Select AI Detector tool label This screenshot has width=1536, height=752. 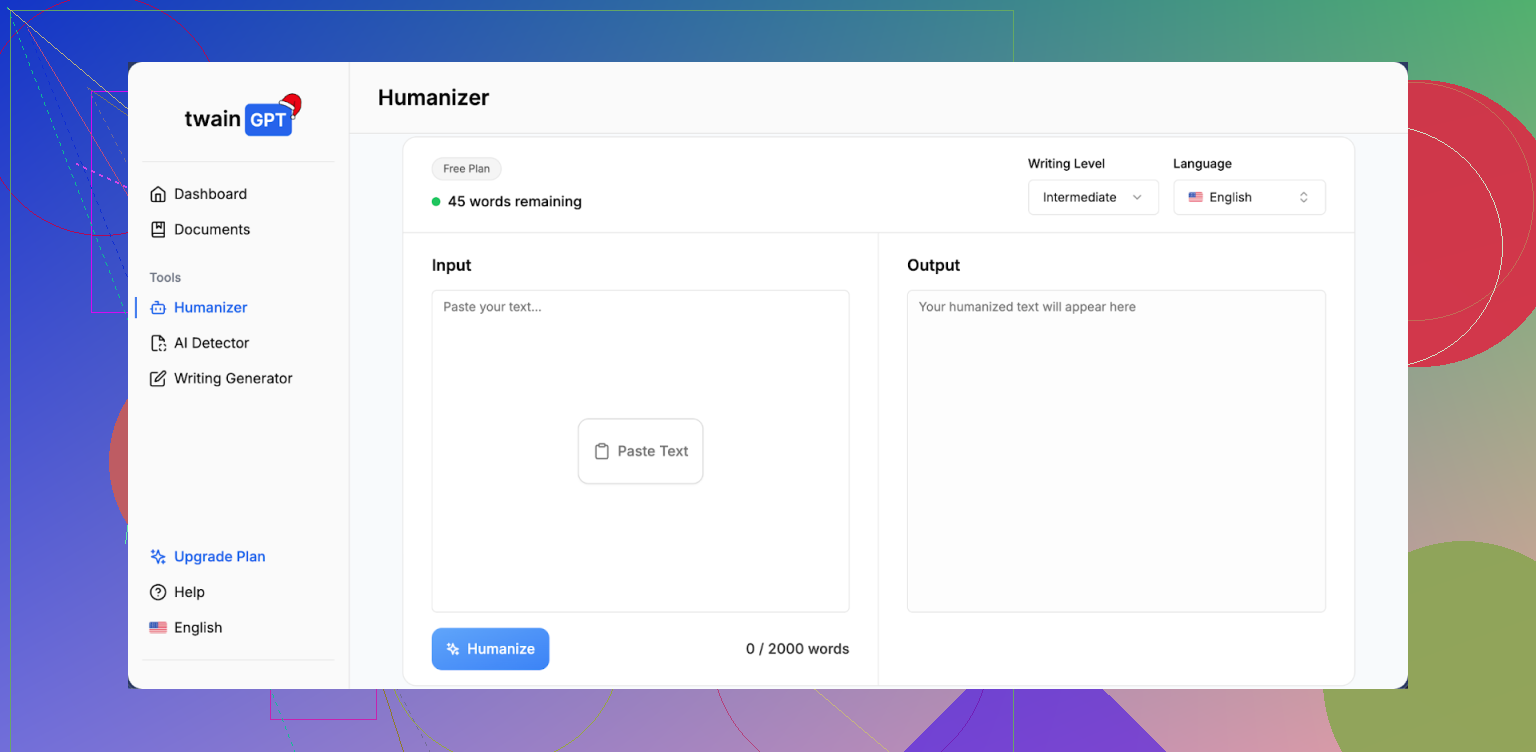[x=211, y=343]
